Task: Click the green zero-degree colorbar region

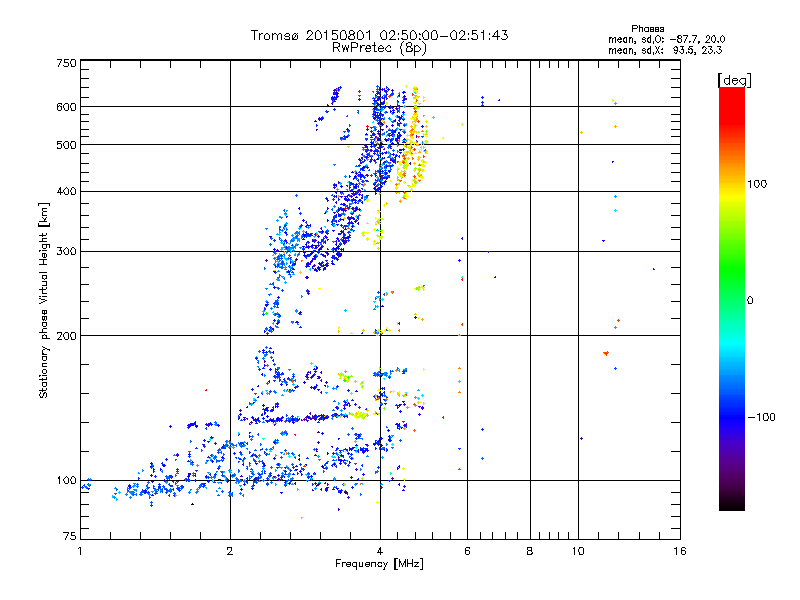Action: click(x=732, y=300)
